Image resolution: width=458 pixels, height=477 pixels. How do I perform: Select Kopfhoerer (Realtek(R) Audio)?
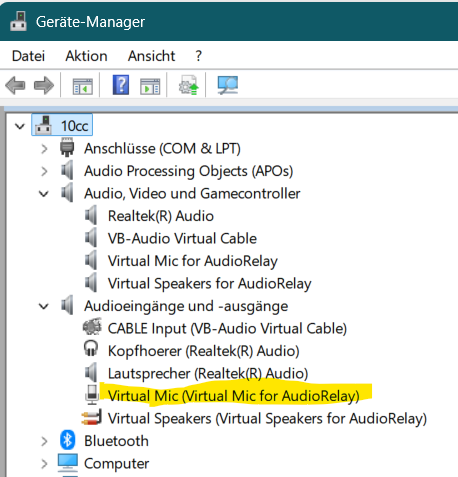pos(204,351)
